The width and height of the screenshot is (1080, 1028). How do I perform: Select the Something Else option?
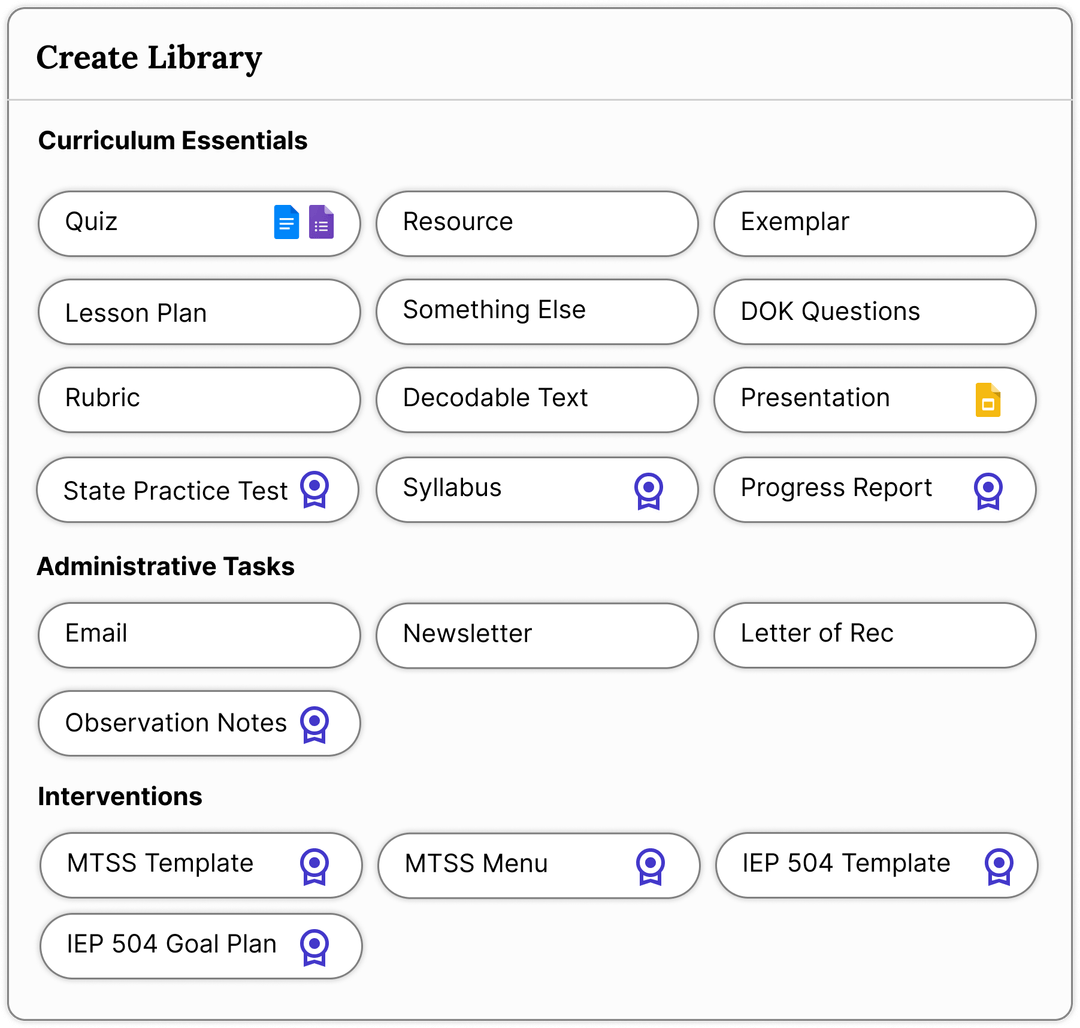(537, 311)
